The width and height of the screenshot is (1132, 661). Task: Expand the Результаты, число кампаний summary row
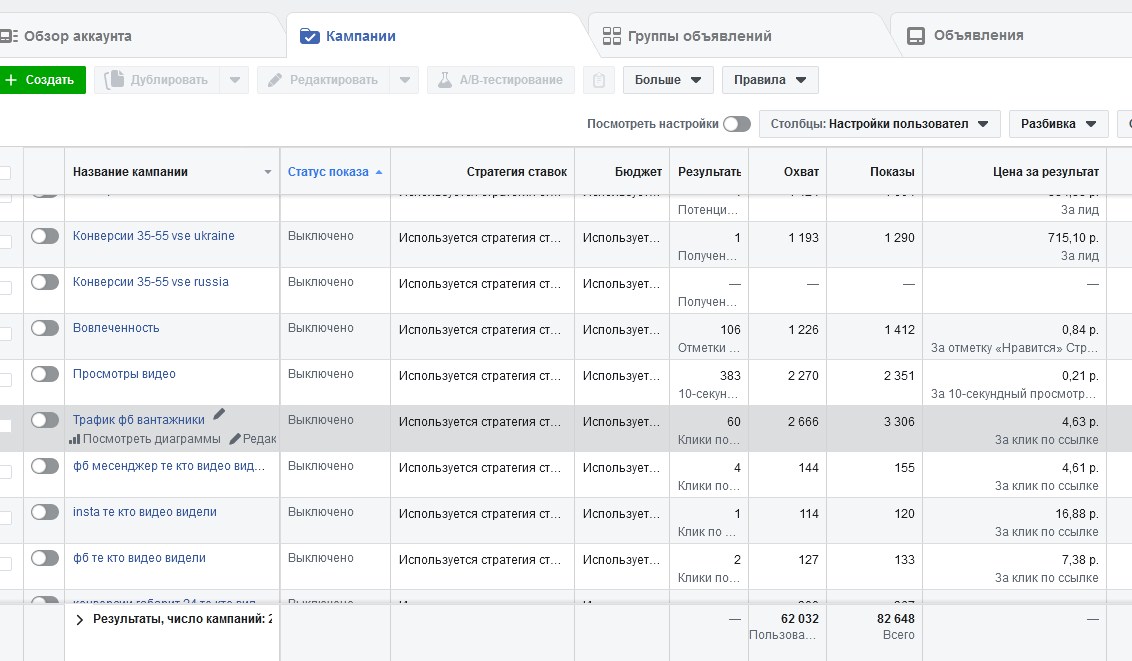(x=79, y=620)
